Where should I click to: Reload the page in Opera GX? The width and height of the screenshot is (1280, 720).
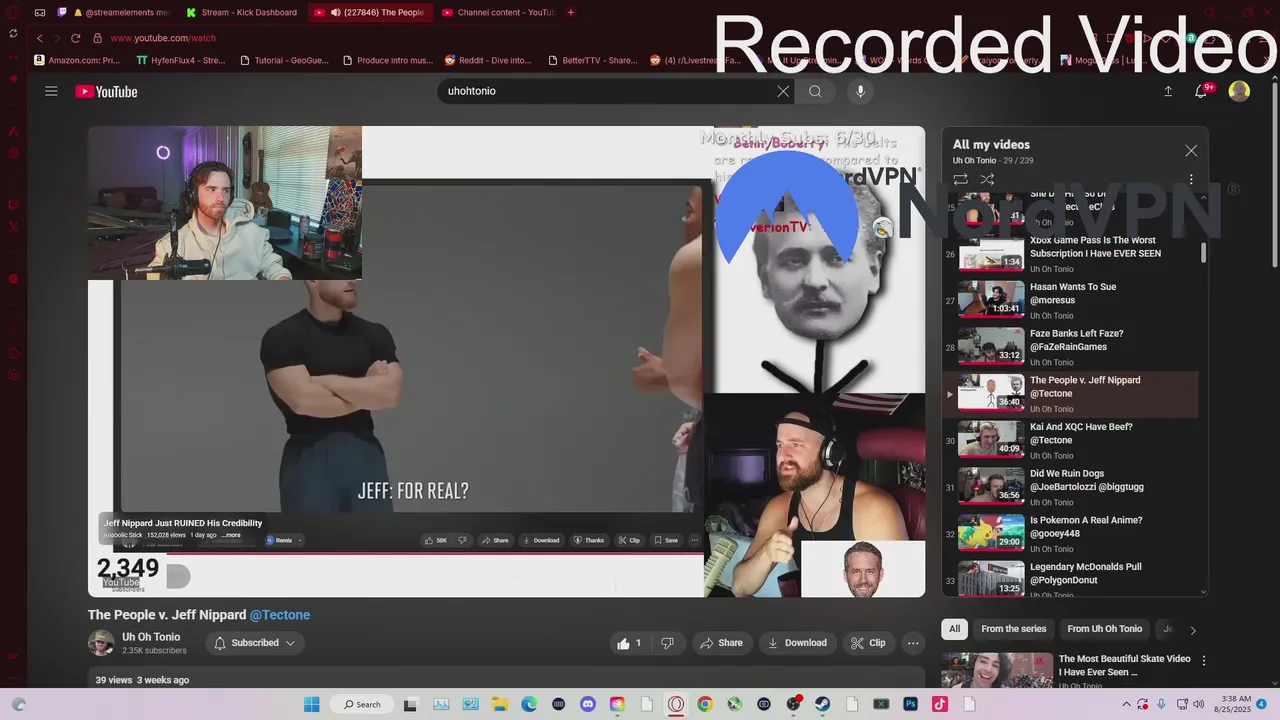(x=75, y=38)
